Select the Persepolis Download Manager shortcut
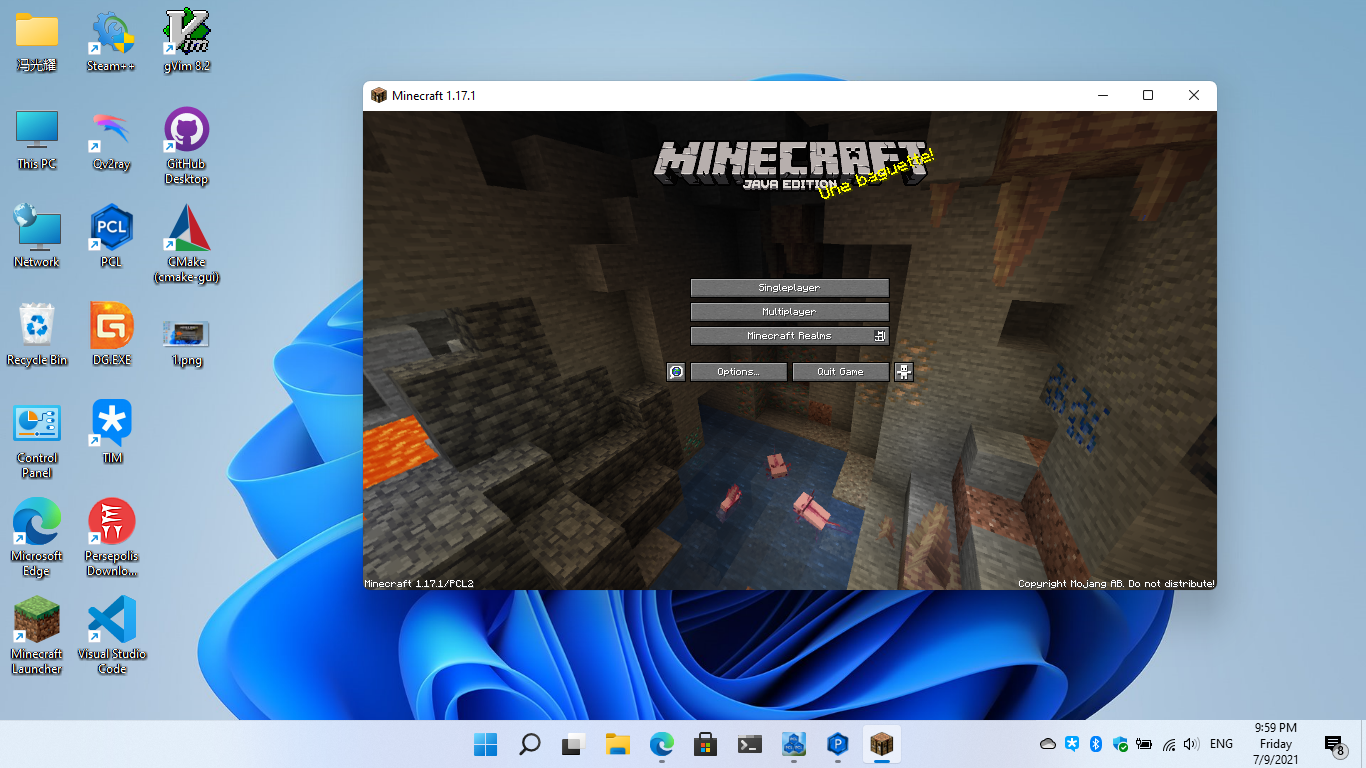Viewport: 1366px width, 768px height. [x=111, y=539]
